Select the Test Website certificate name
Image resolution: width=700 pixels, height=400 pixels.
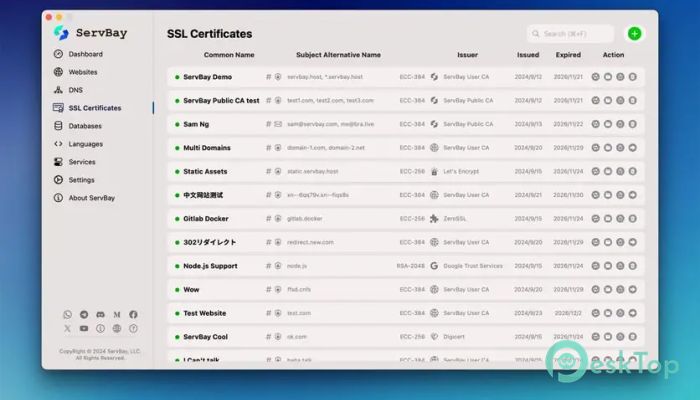tap(204, 313)
